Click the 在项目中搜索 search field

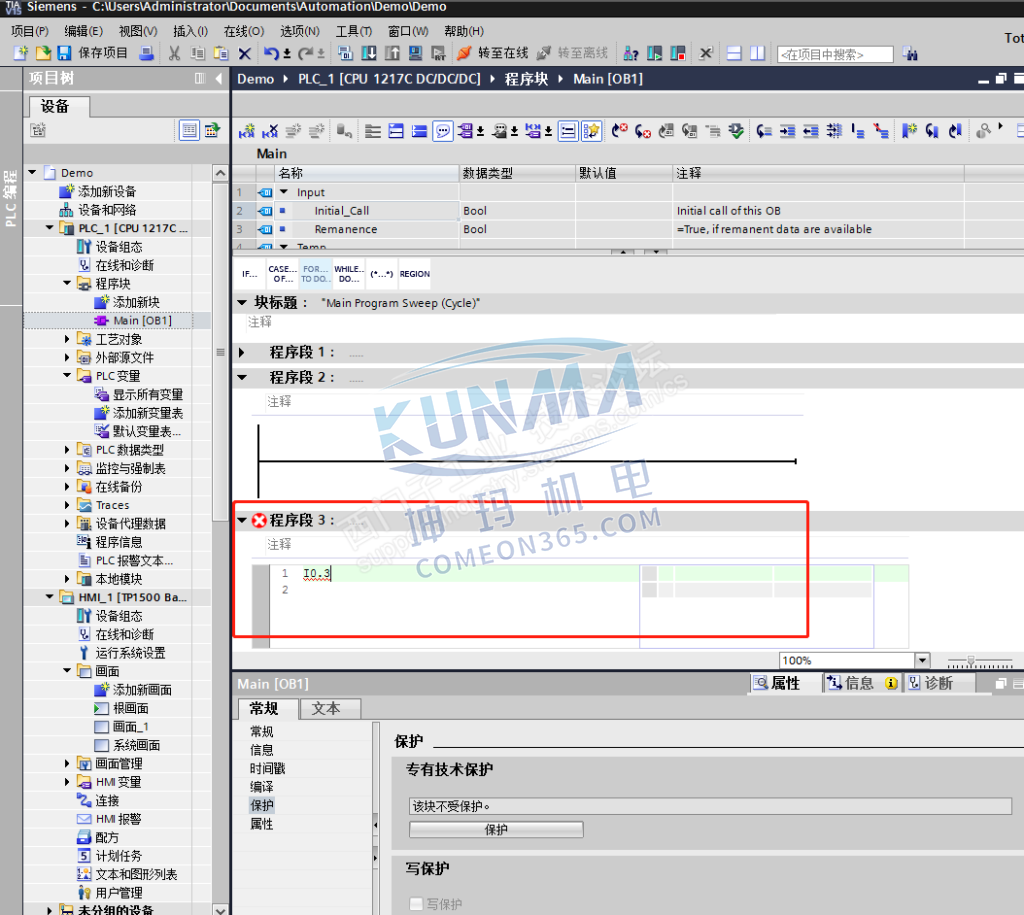pyautogui.click(x=835, y=54)
